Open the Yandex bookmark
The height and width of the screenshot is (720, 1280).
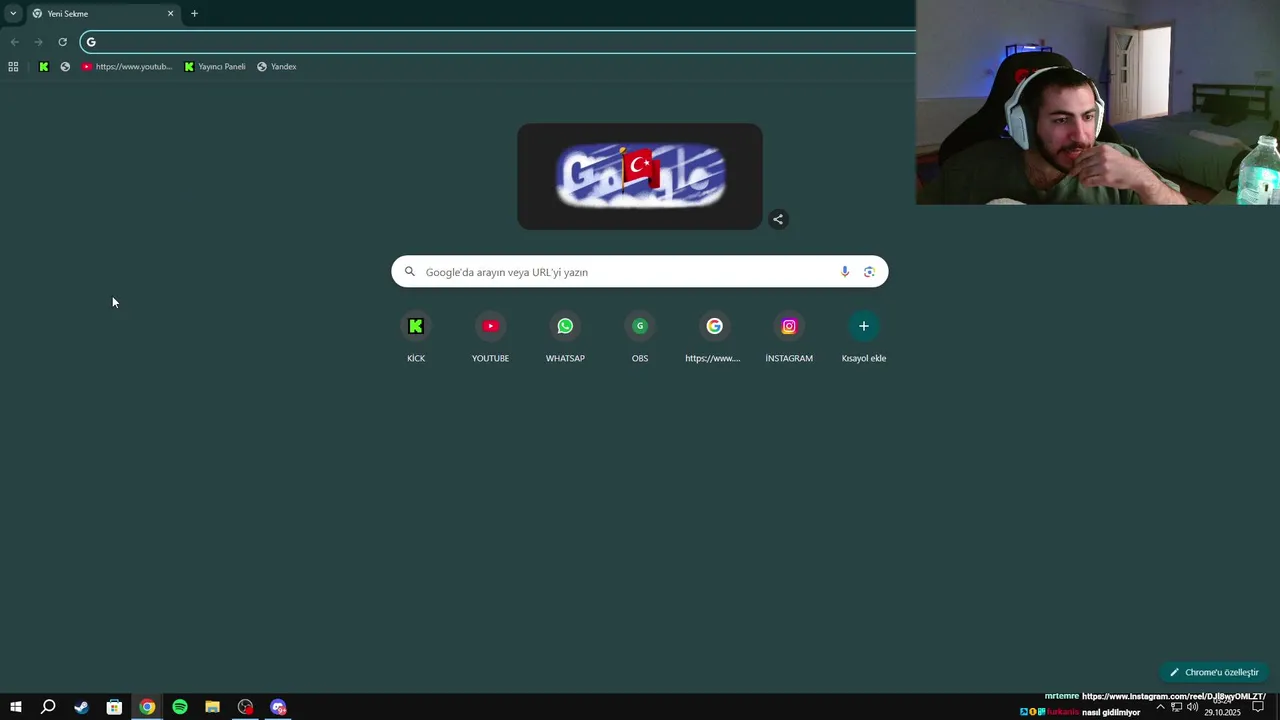coord(277,67)
